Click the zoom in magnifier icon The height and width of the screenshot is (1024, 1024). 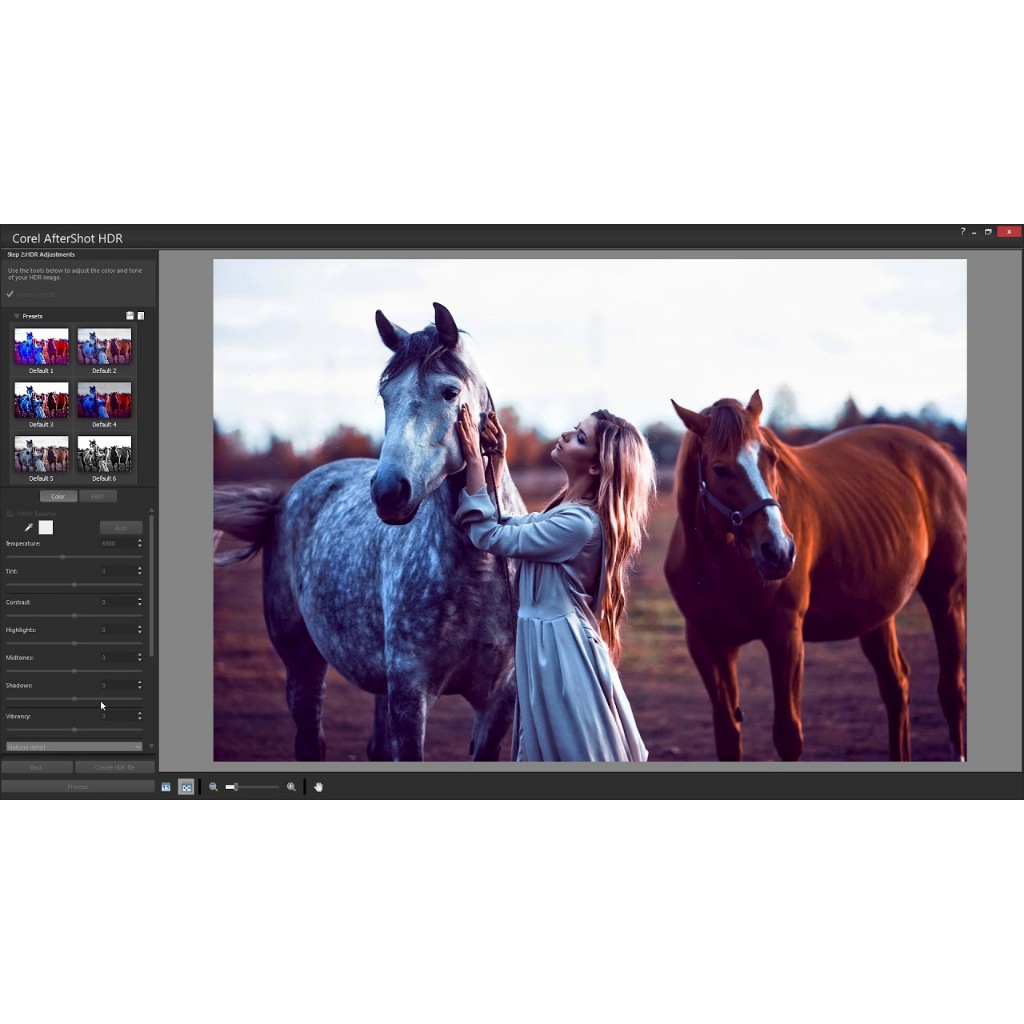coord(291,787)
